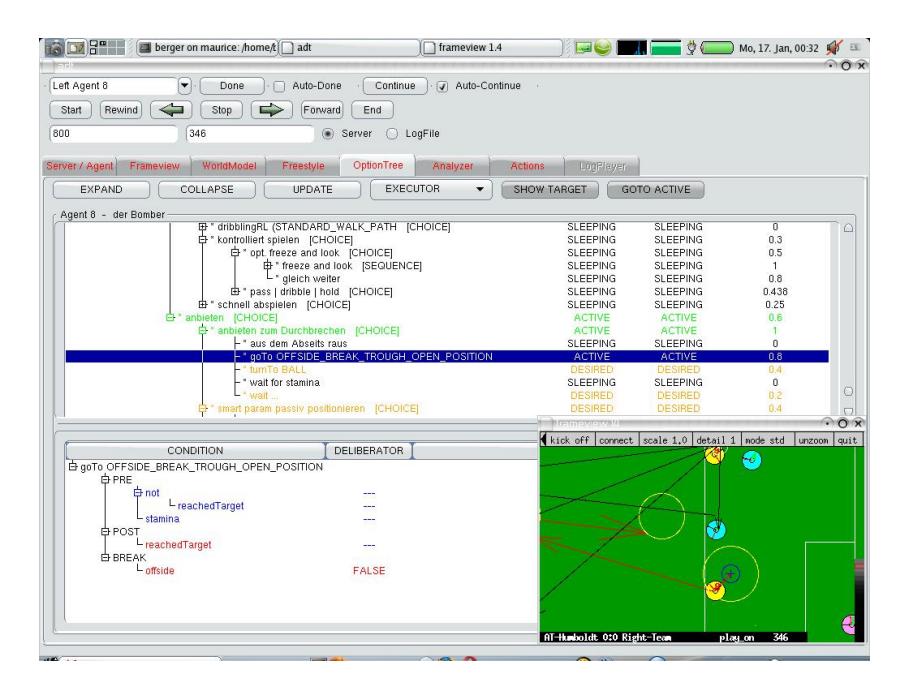Click the Done button

(232, 86)
